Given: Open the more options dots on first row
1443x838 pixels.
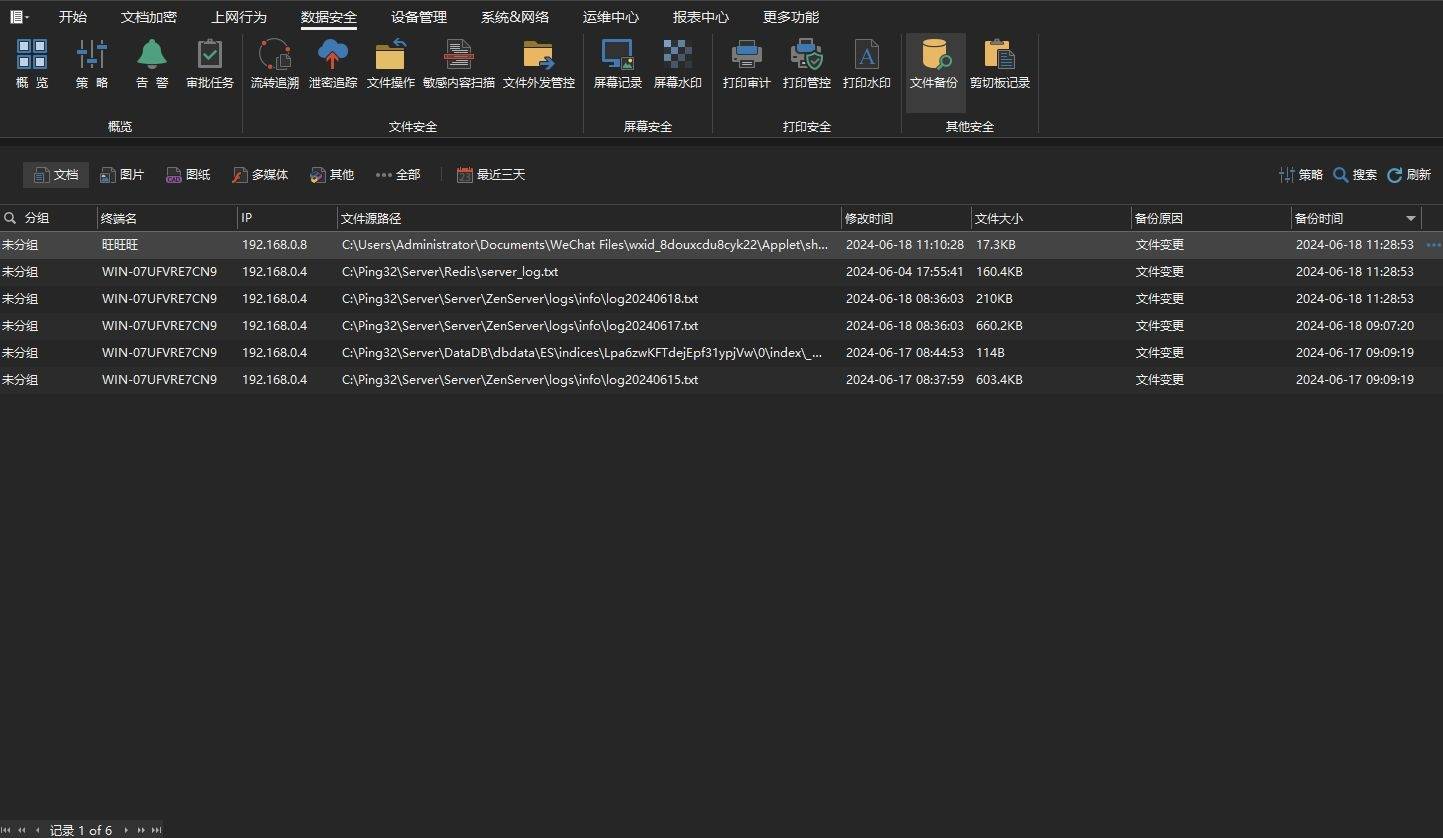Looking at the screenshot, I should click(x=1433, y=245).
